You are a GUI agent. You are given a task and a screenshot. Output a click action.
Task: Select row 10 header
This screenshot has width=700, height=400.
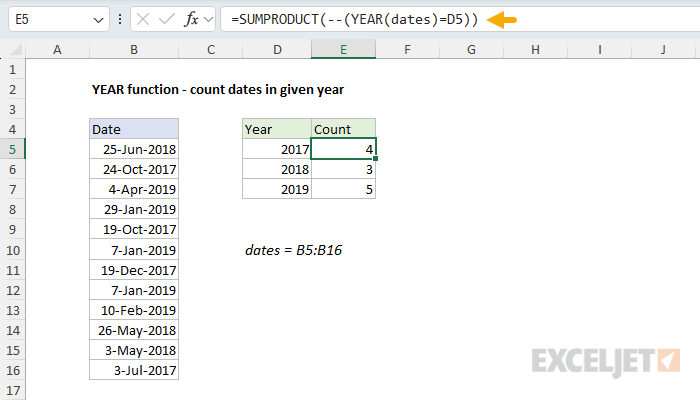13,249
